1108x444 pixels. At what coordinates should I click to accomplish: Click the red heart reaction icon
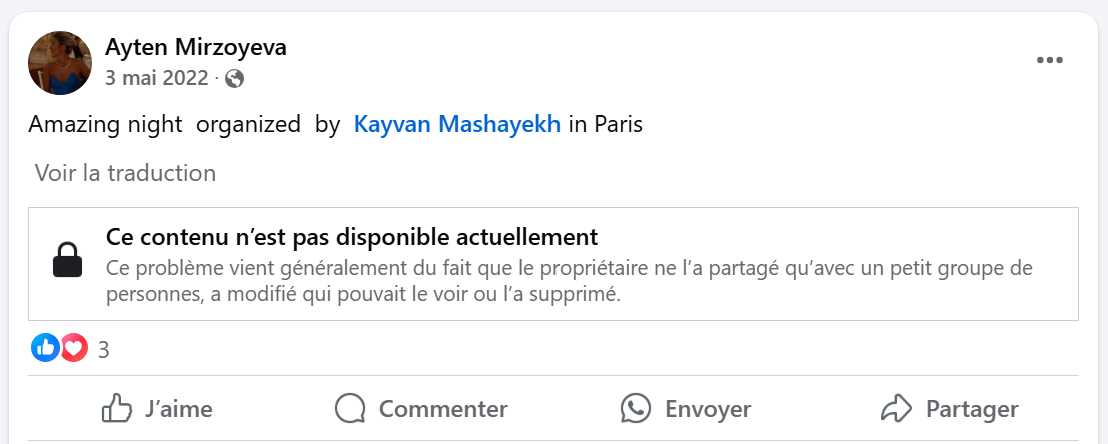(x=73, y=348)
